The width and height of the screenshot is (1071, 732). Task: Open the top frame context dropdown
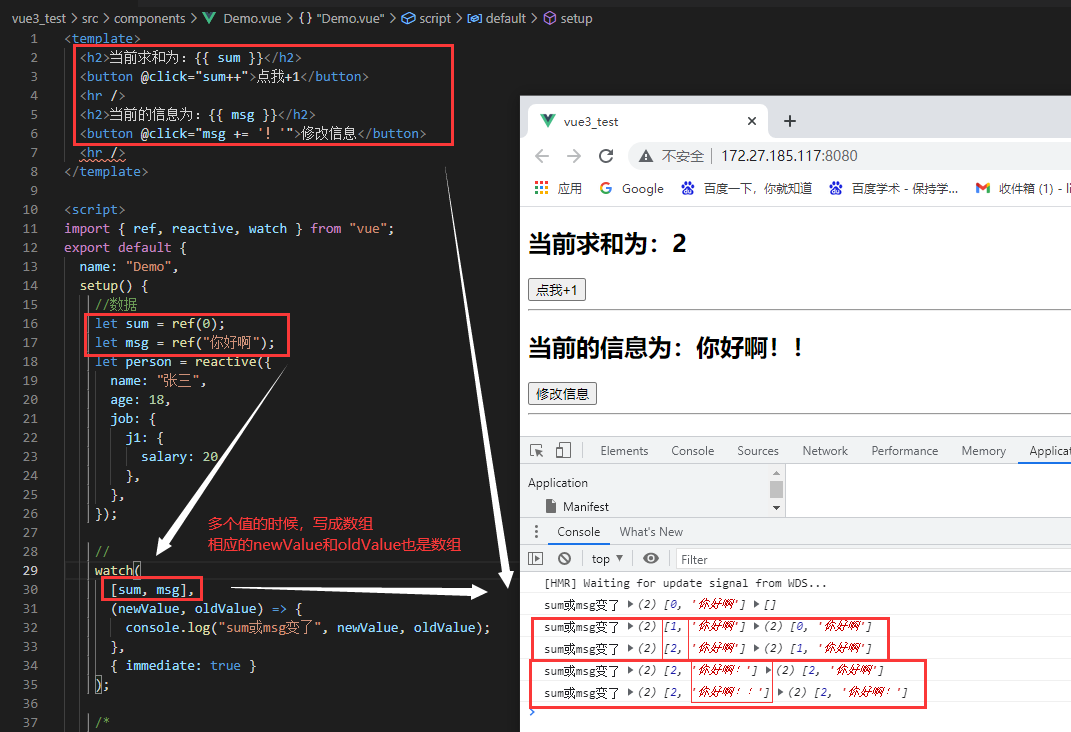(606, 558)
